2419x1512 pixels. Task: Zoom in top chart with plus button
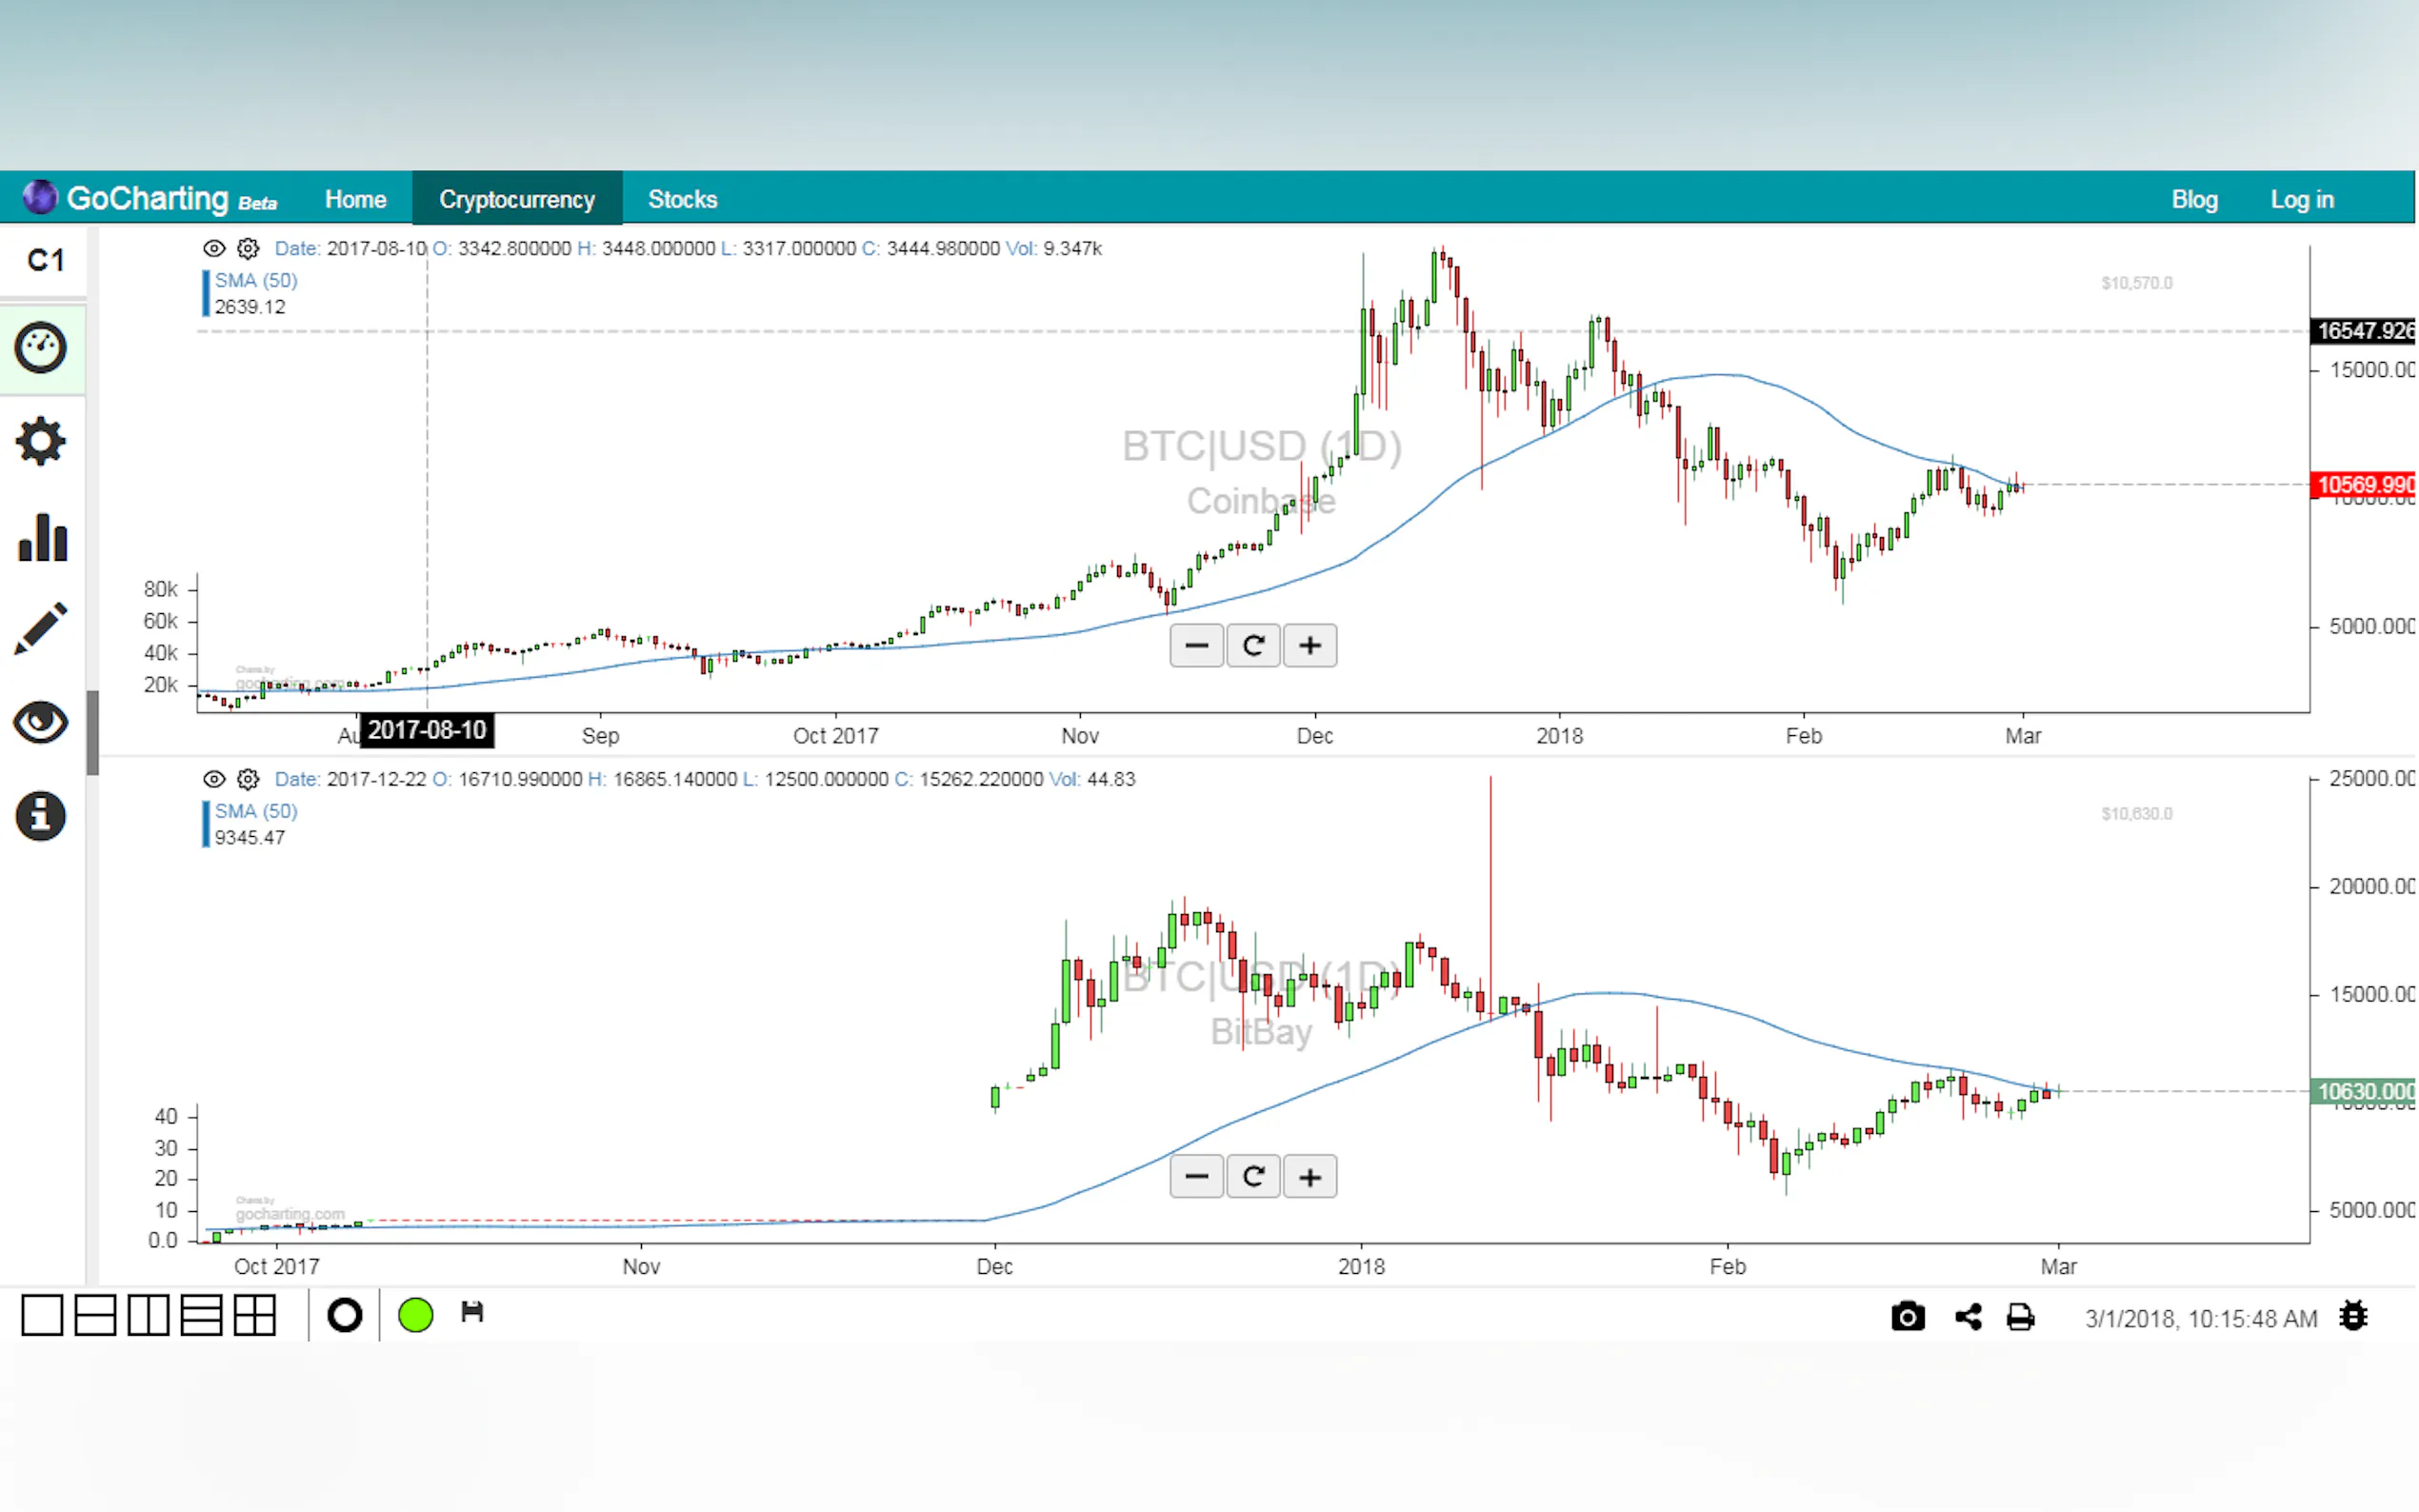click(1309, 646)
